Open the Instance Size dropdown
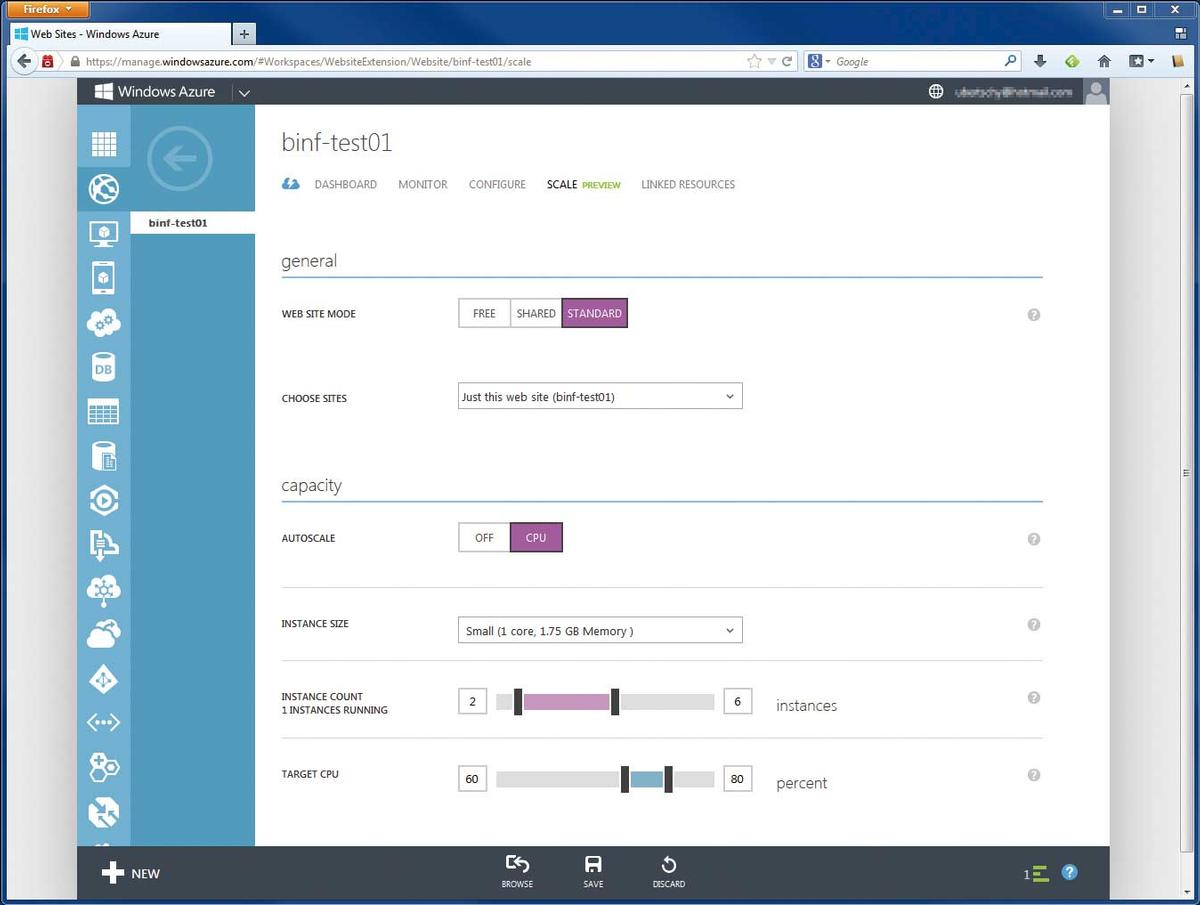Screen dimensions: 1200x905 pyautogui.click(x=600, y=630)
